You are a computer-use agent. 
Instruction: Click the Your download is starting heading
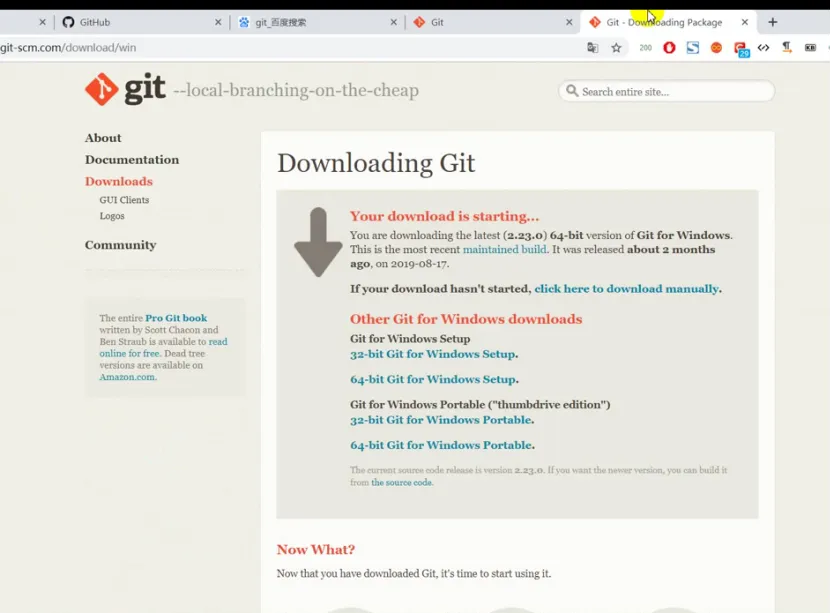click(444, 216)
